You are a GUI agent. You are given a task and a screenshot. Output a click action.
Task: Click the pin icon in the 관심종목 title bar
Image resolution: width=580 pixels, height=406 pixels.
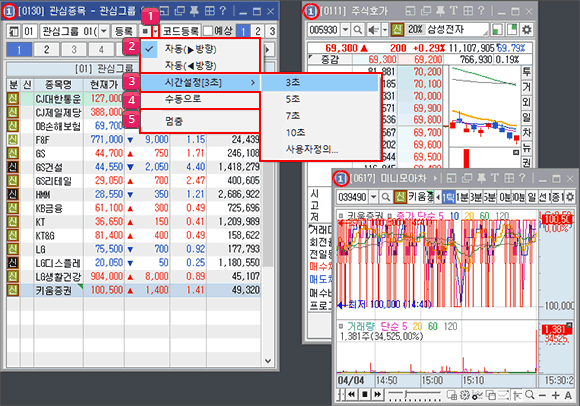(194, 11)
